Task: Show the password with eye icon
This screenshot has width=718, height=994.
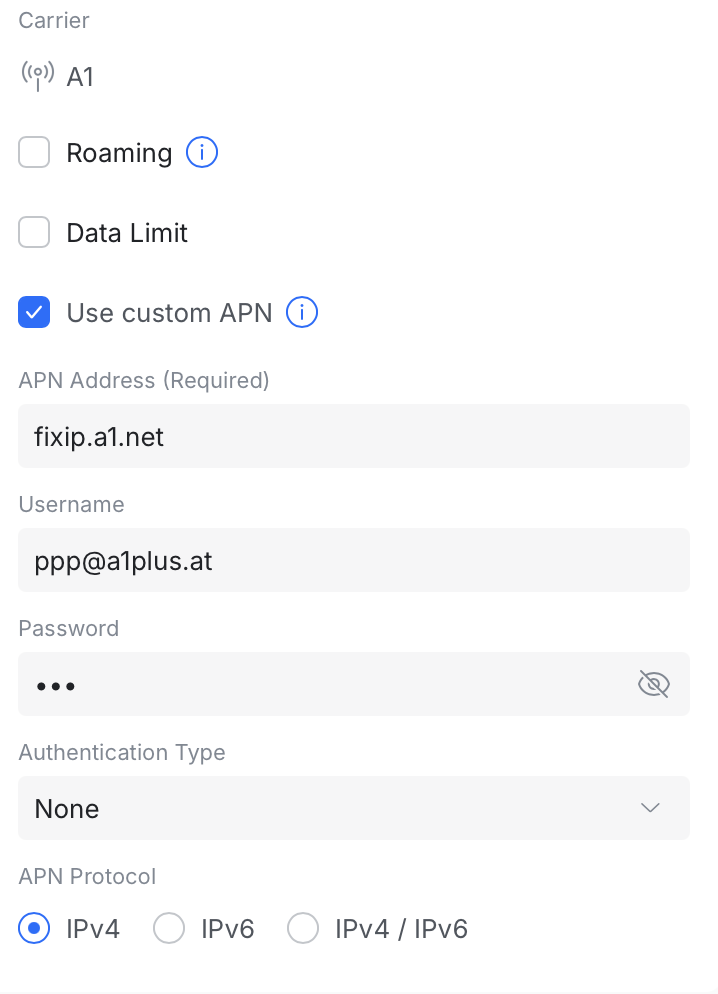Action: pos(653,684)
